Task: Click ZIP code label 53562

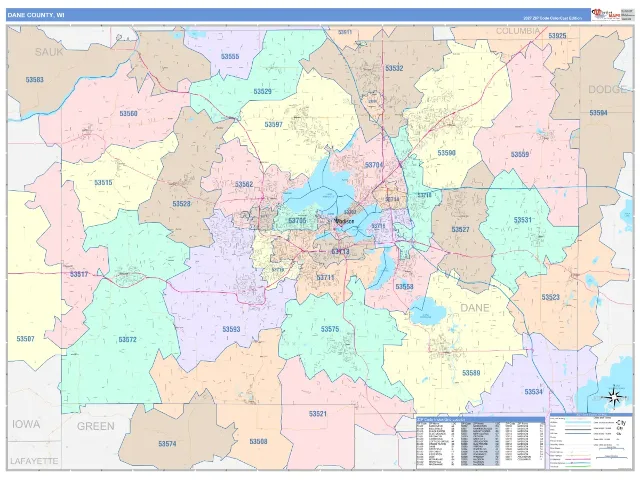Action: pos(244,184)
